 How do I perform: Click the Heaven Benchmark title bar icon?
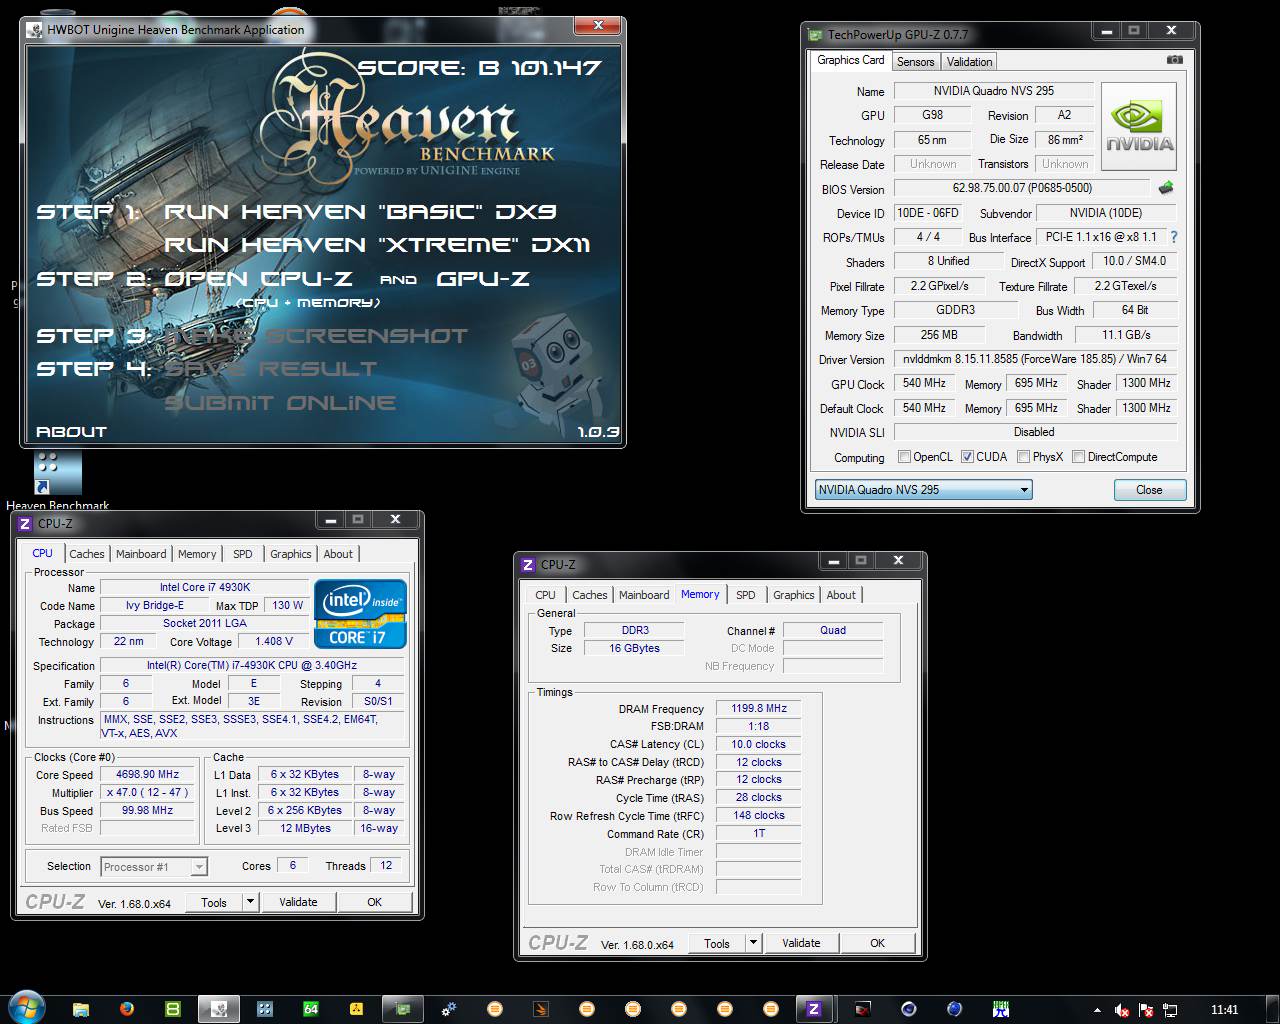[35, 29]
